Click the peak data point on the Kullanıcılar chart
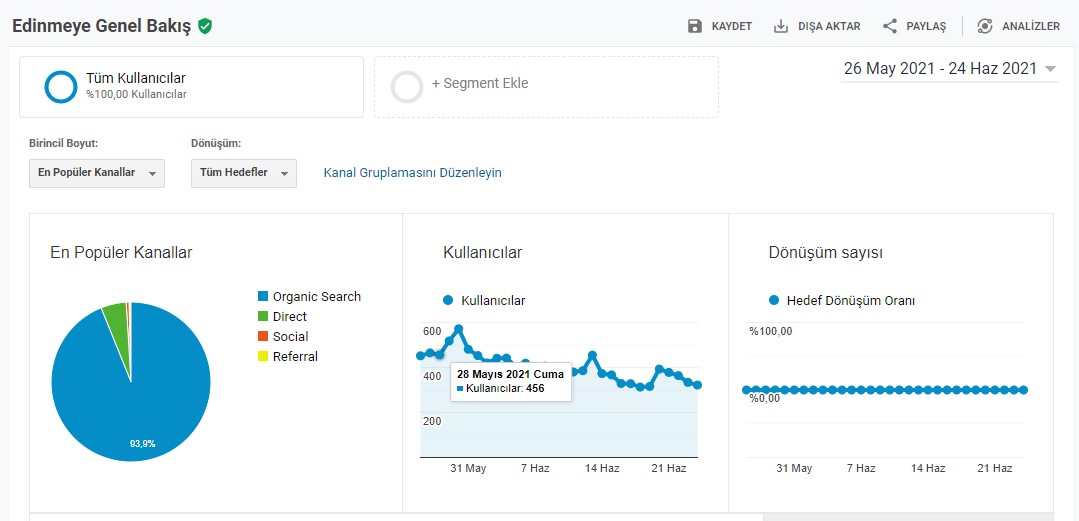 [459, 329]
